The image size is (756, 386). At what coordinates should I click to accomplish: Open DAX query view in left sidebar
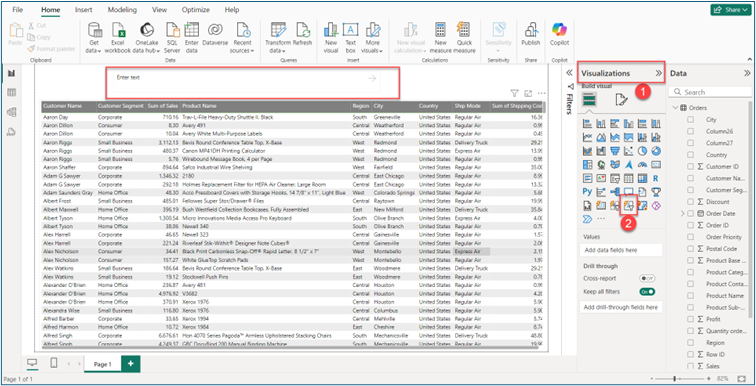12,132
